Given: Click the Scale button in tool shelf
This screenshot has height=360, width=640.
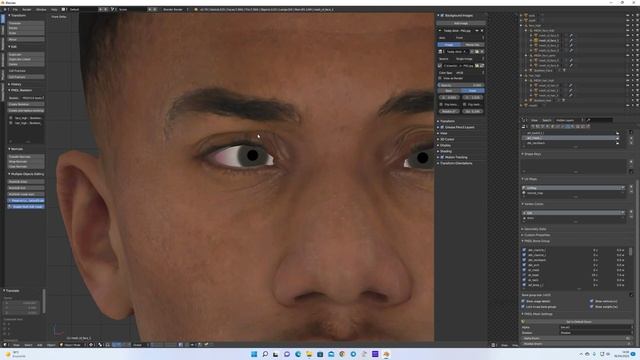Looking at the screenshot, I should [26, 33].
